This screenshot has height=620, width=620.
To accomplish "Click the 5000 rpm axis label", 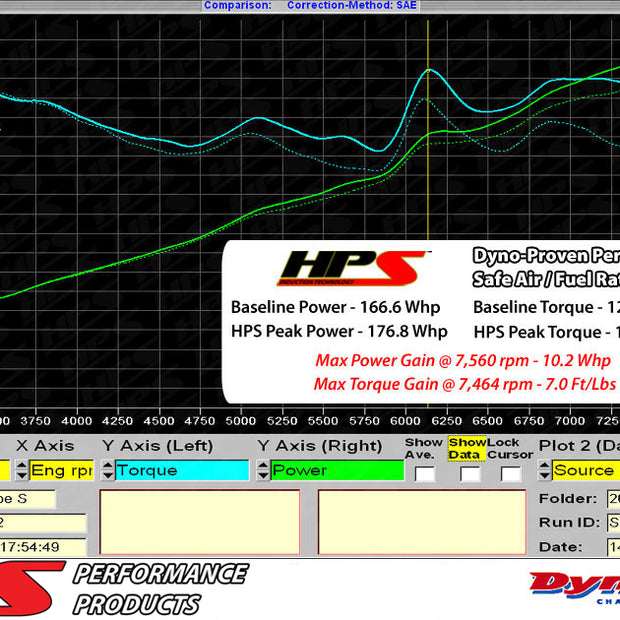I will (x=241, y=421).
